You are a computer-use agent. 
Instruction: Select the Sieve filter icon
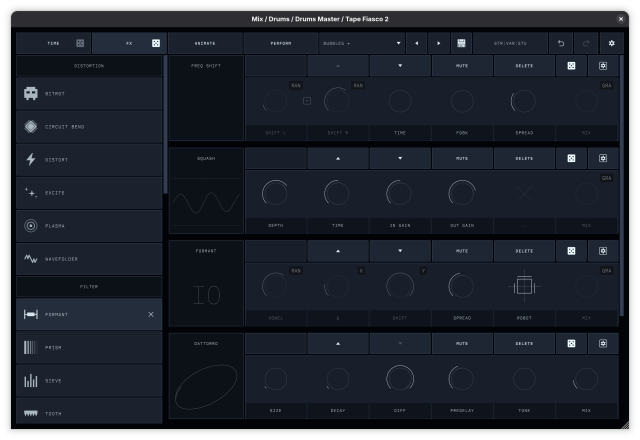[x=31, y=380]
